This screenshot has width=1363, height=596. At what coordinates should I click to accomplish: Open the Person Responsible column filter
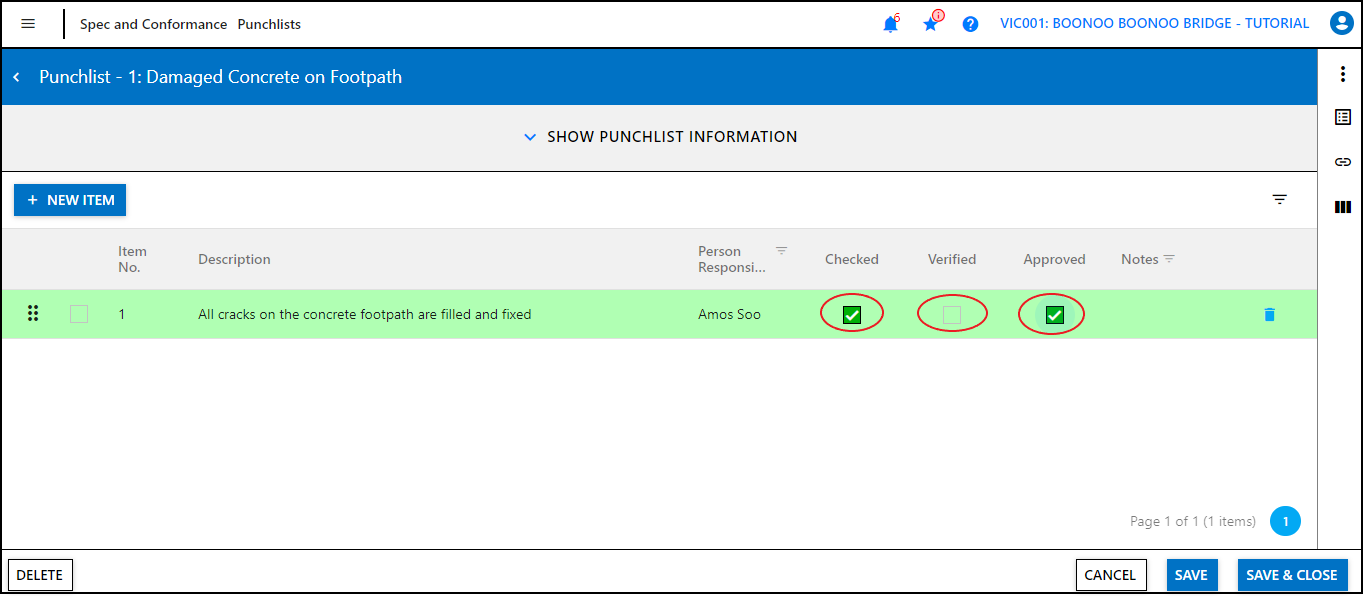(x=782, y=251)
